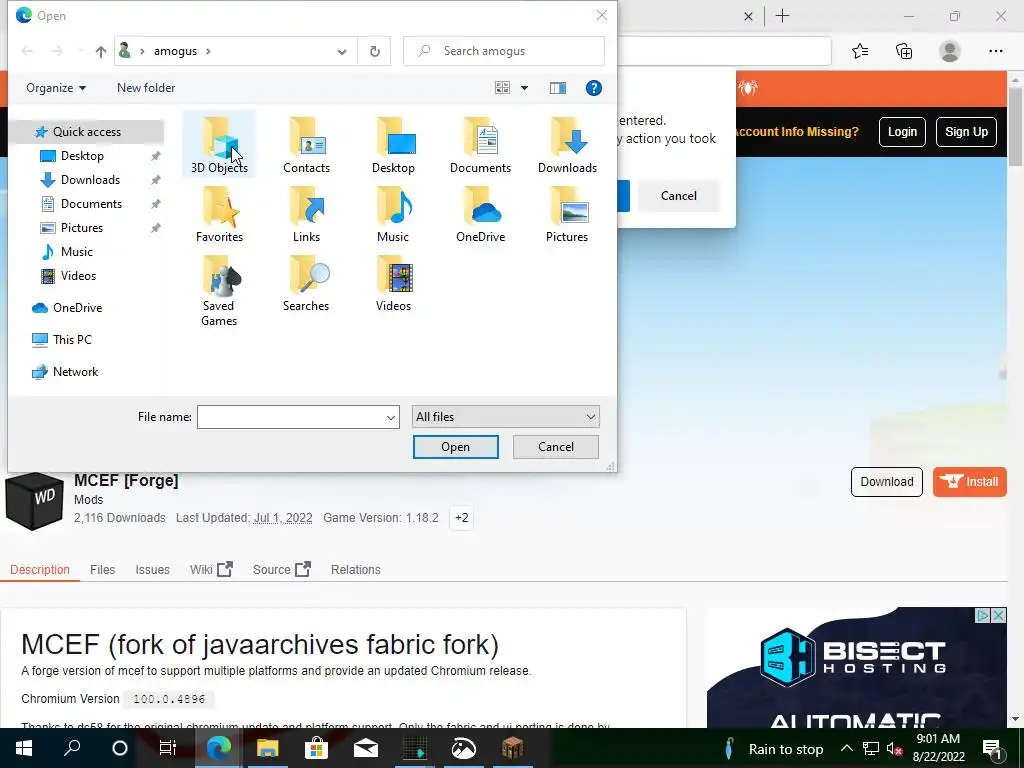Screen dimensions: 1024x768
Task: Select the Videos folder in file list
Action: point(393,283)
